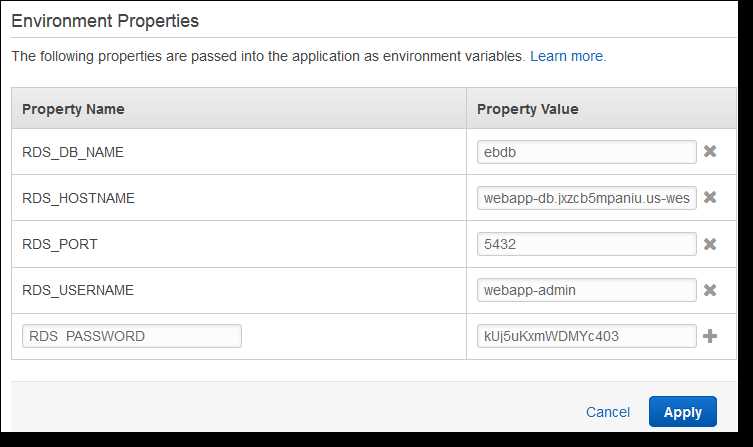Cancel the environment properties changes
Image resolution: width=753 pixels, height=447 pixels.
pos(607,412)
